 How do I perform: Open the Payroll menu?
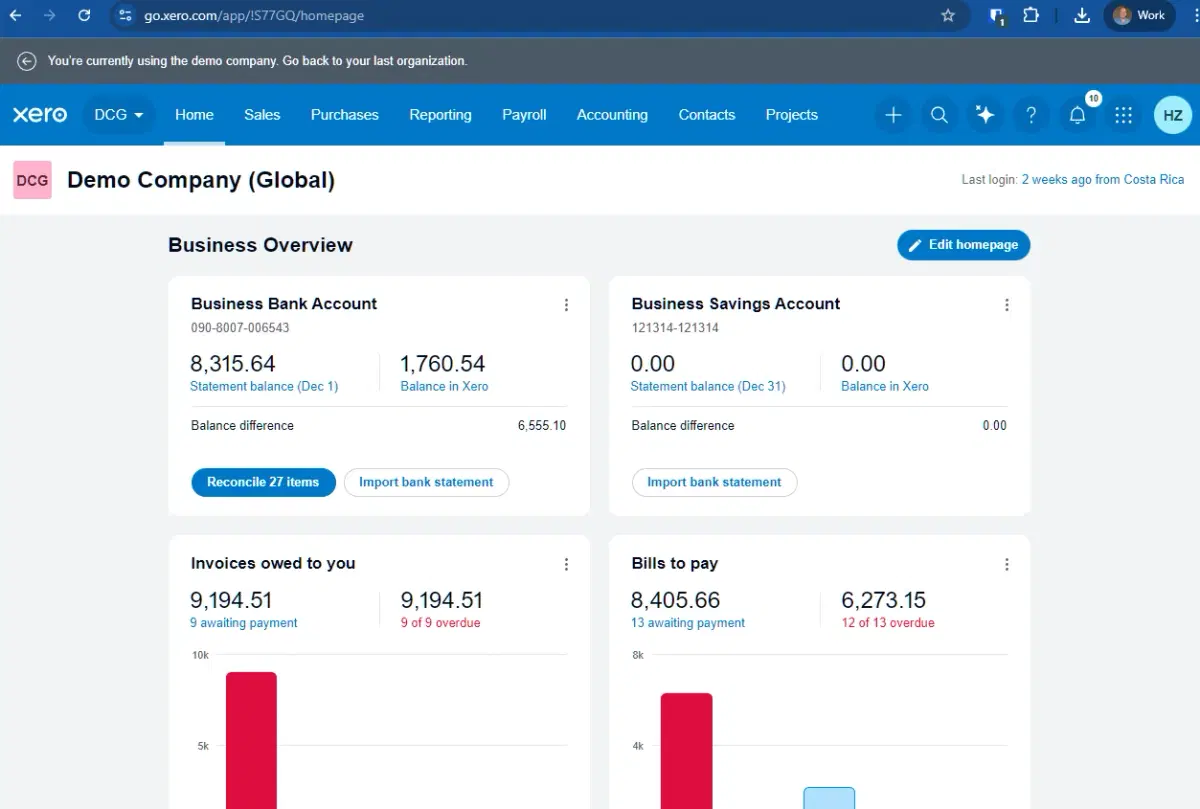coord(524,115)
